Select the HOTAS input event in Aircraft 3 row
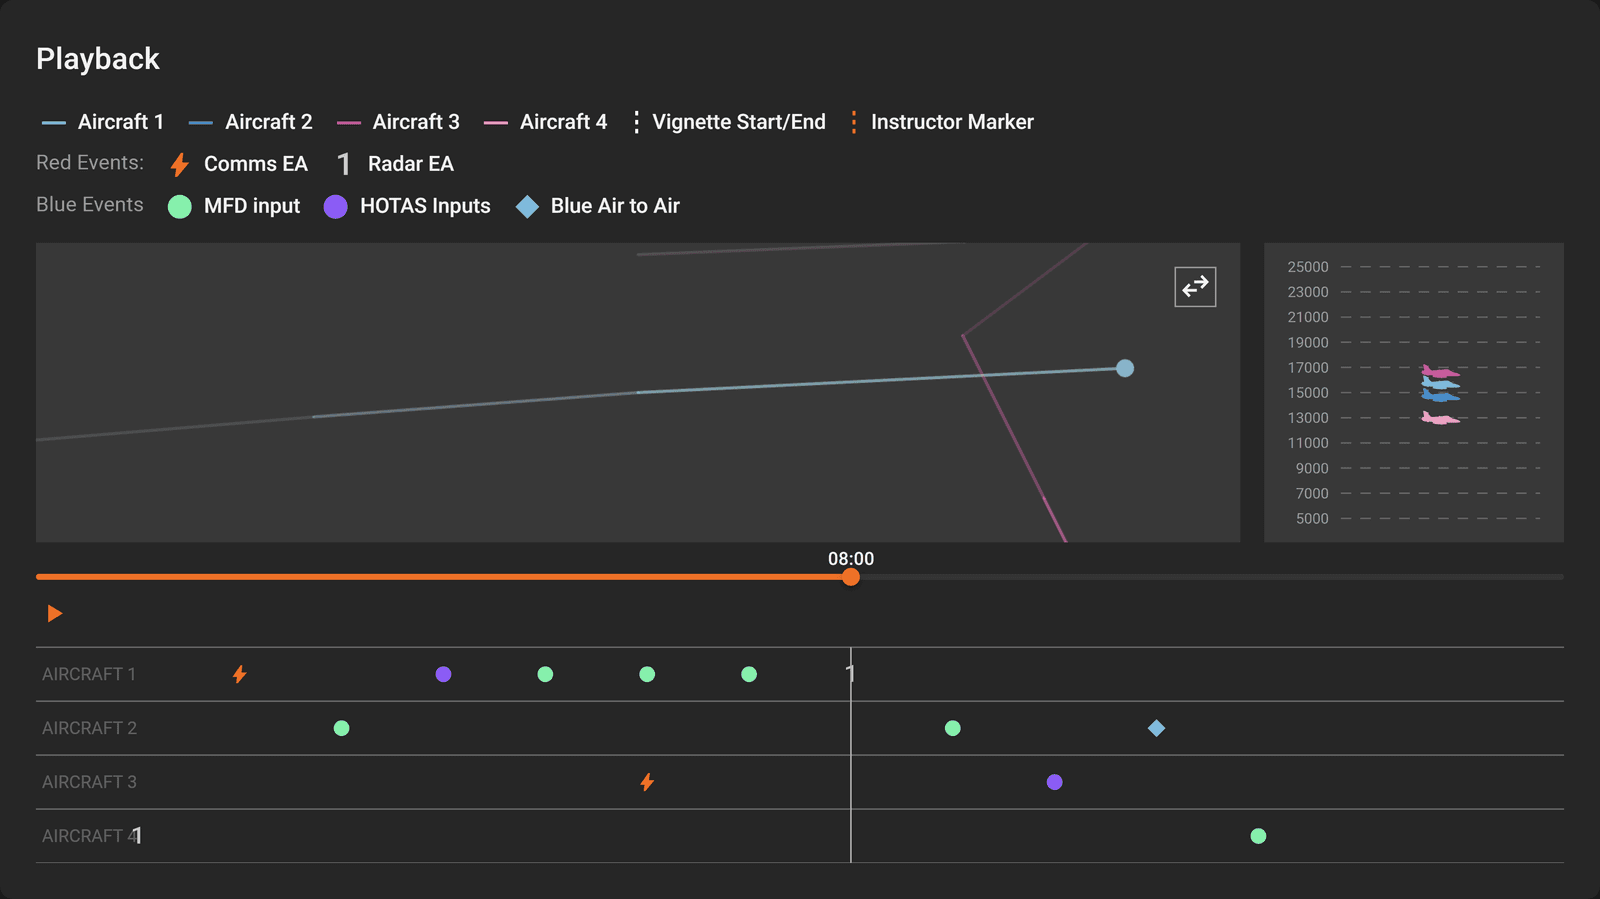The width and height of the screenshot is (1600, 899). coord(1054,782)
